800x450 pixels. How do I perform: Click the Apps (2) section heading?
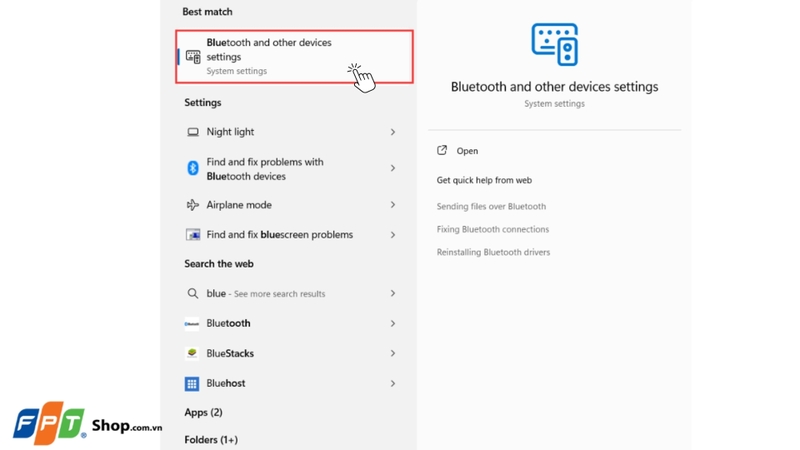203,412
